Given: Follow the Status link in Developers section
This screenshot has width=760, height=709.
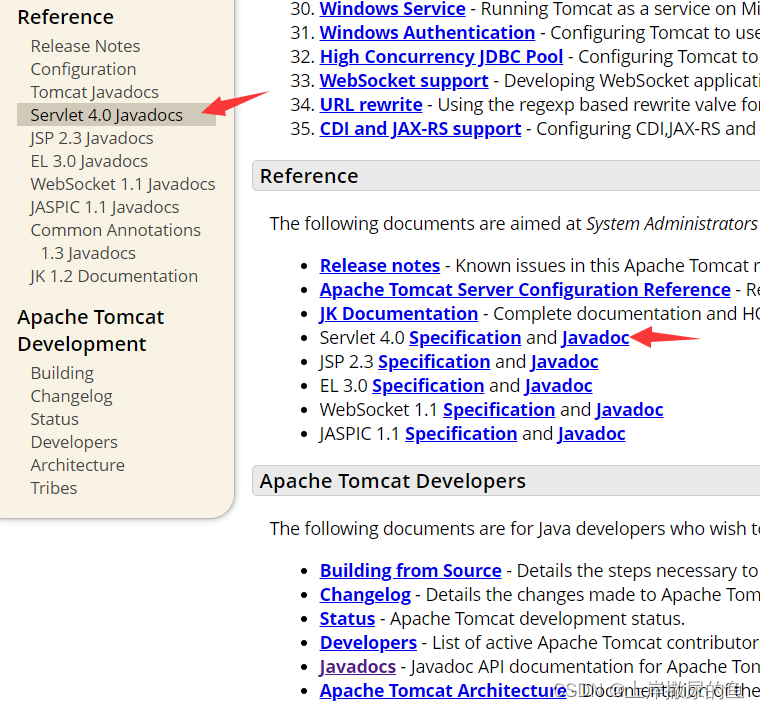Looking at the screenshot, I should click(x=347, y=619).
